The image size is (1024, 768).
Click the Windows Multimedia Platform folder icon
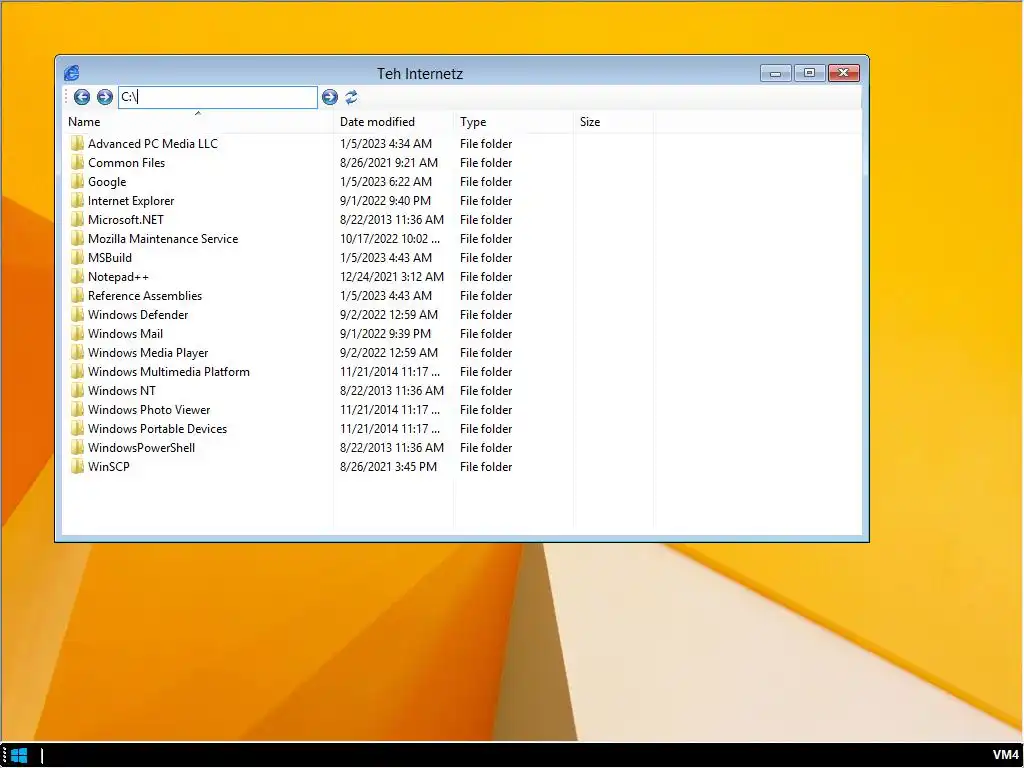77,370
